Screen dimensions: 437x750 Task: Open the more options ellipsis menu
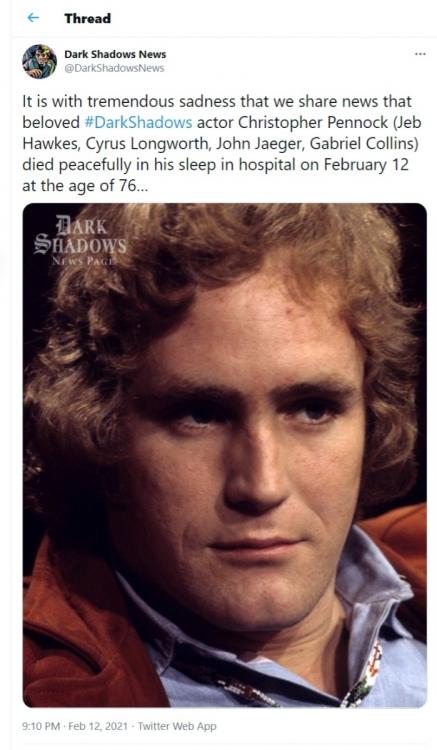pyautogui.click(x=420, y=54)
